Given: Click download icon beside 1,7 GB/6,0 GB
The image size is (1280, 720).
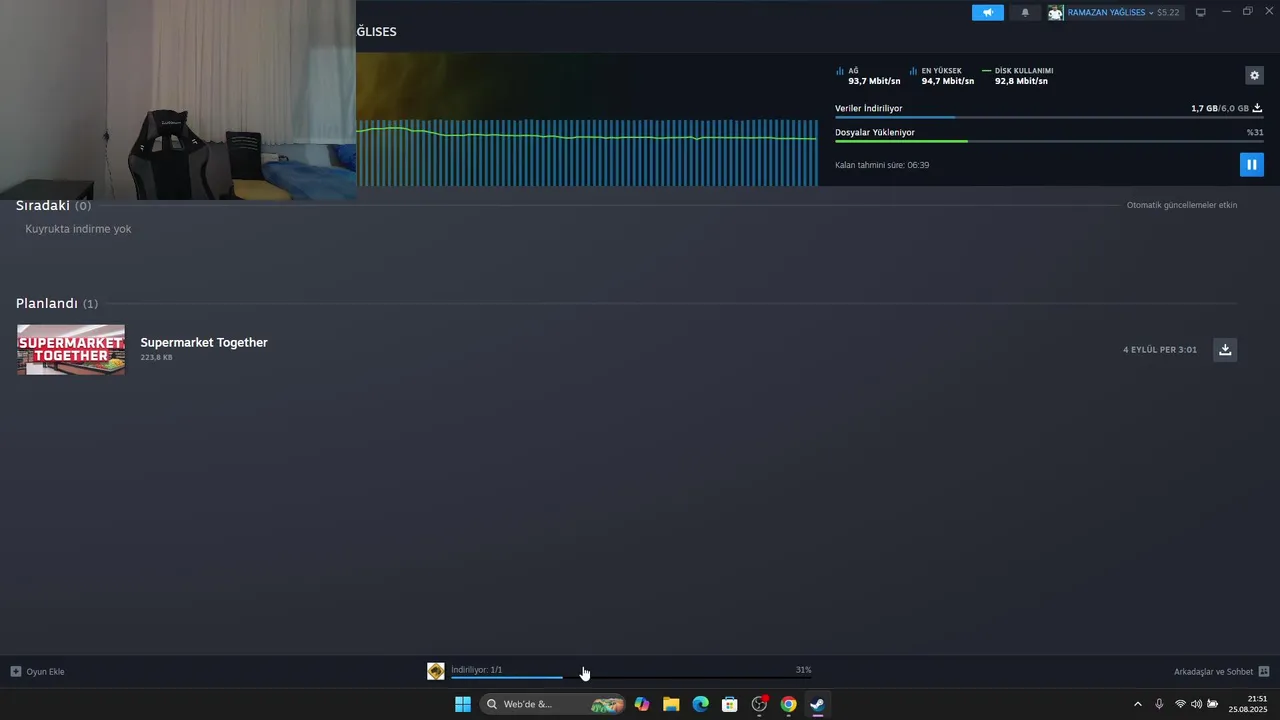Looking at the screenshot, I should coord(1257,108).
